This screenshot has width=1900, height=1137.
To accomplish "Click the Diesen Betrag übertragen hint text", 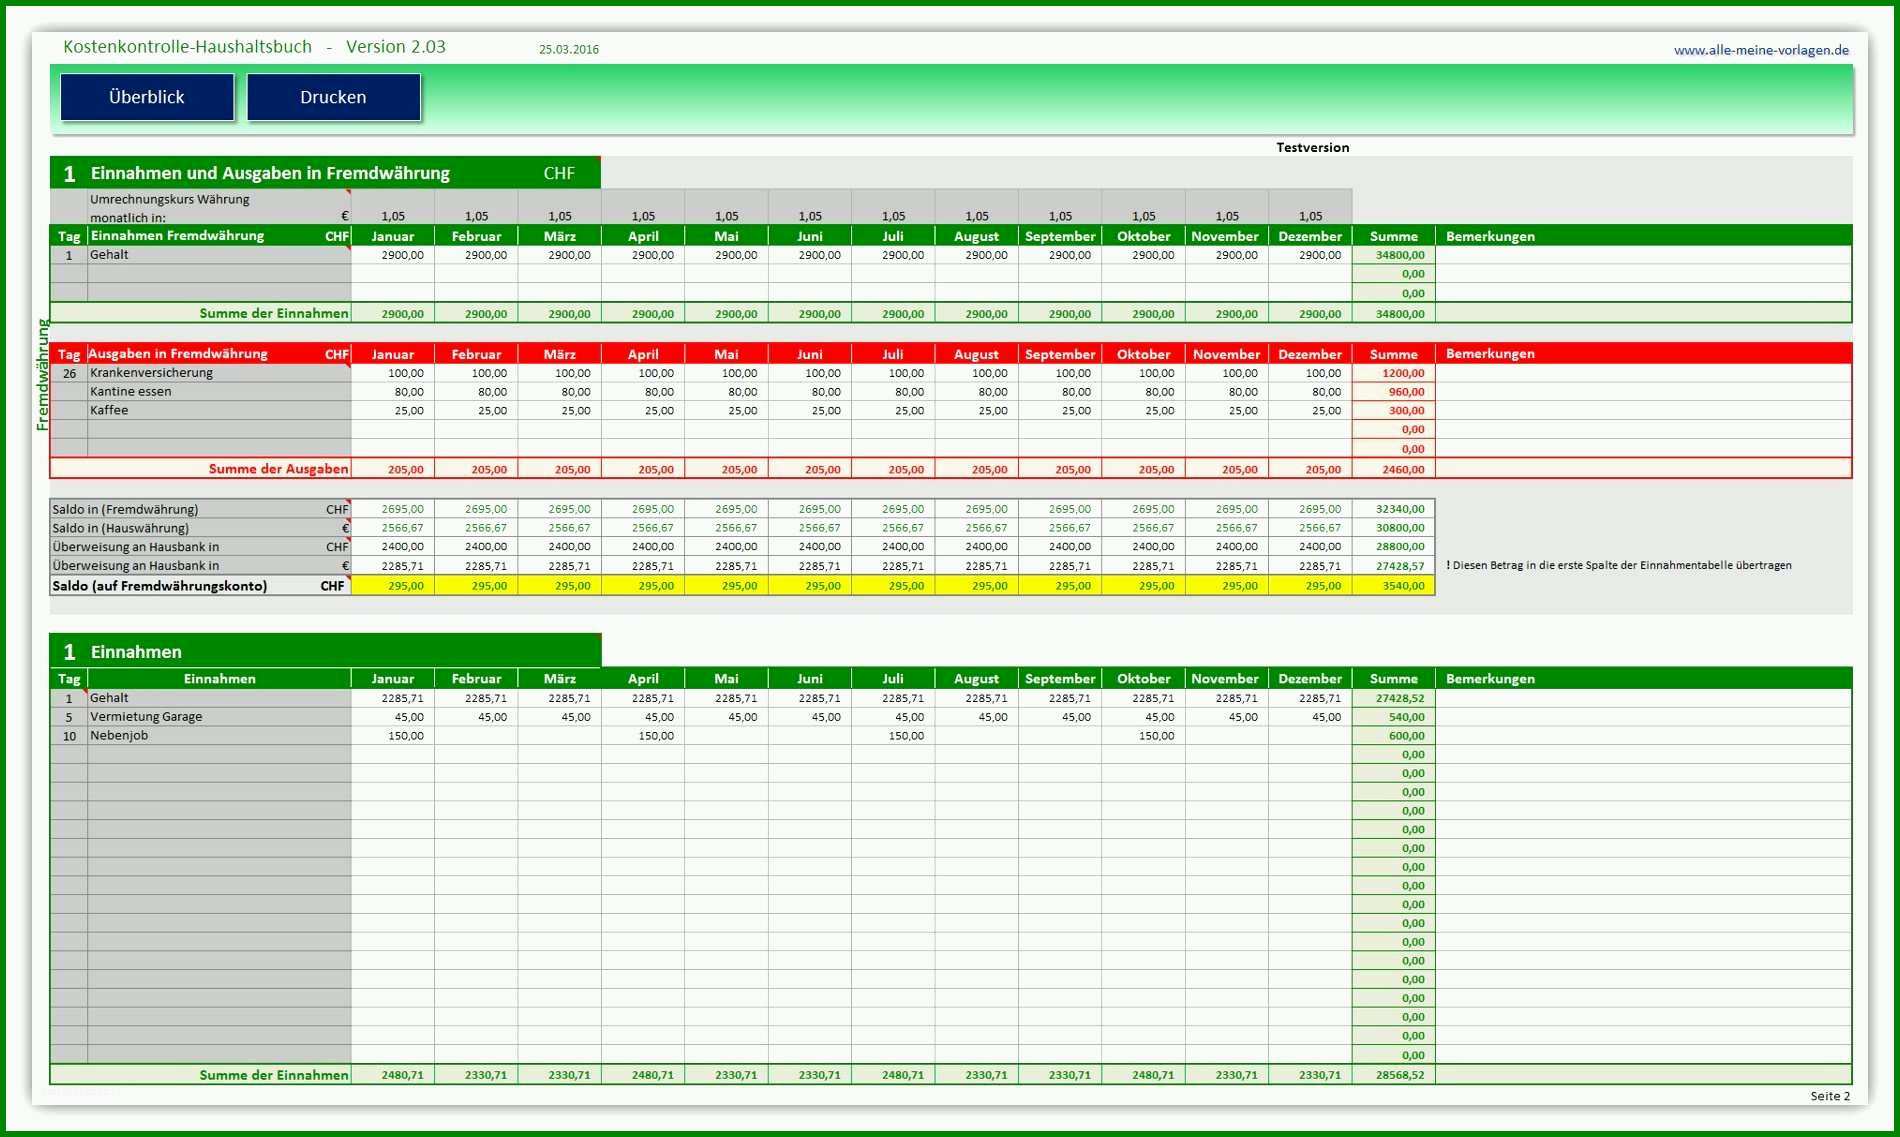I will pos(1619,566).
